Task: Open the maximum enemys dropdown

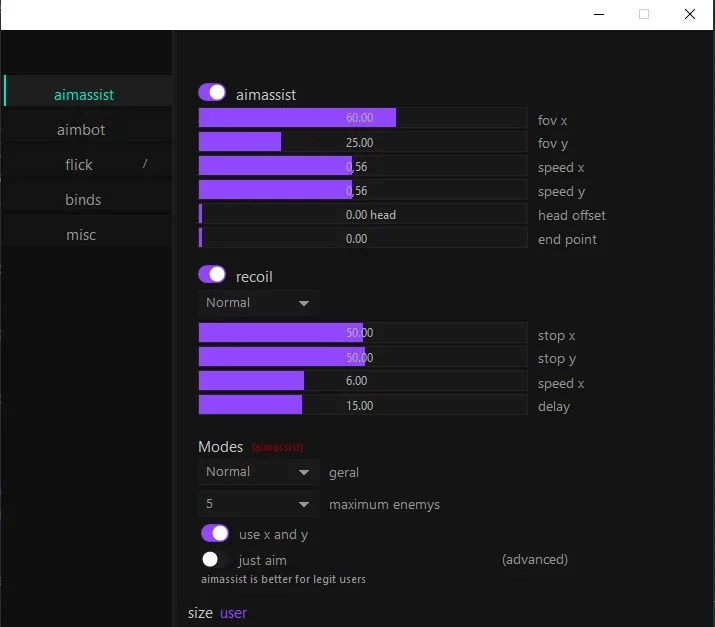Action: 258,504
